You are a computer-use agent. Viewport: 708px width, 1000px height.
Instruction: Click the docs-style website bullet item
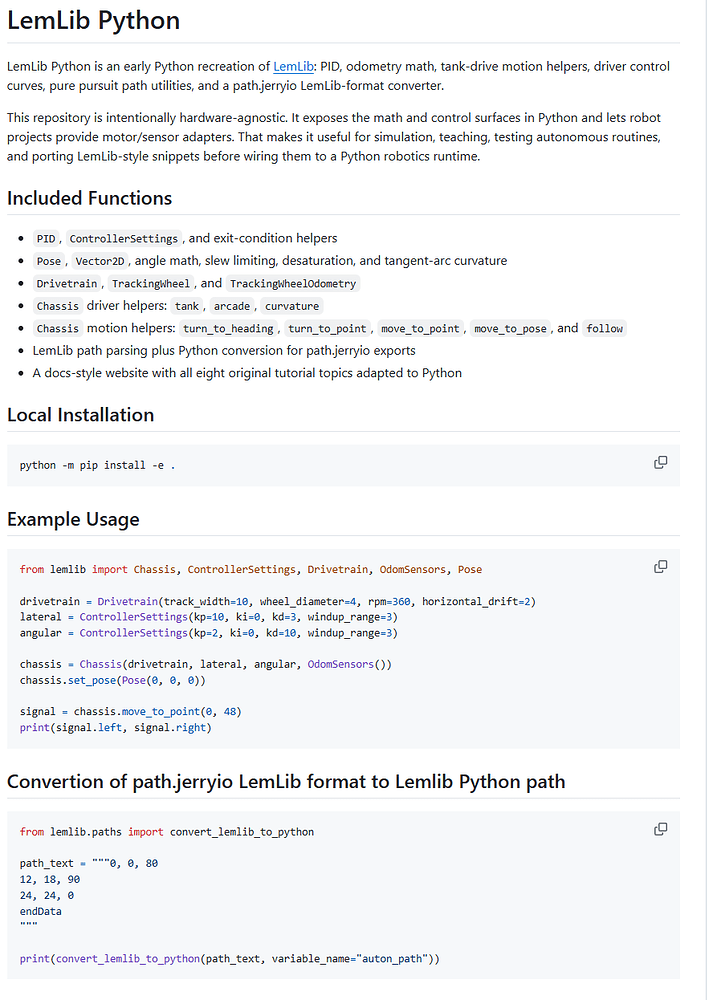click(247, 373)
